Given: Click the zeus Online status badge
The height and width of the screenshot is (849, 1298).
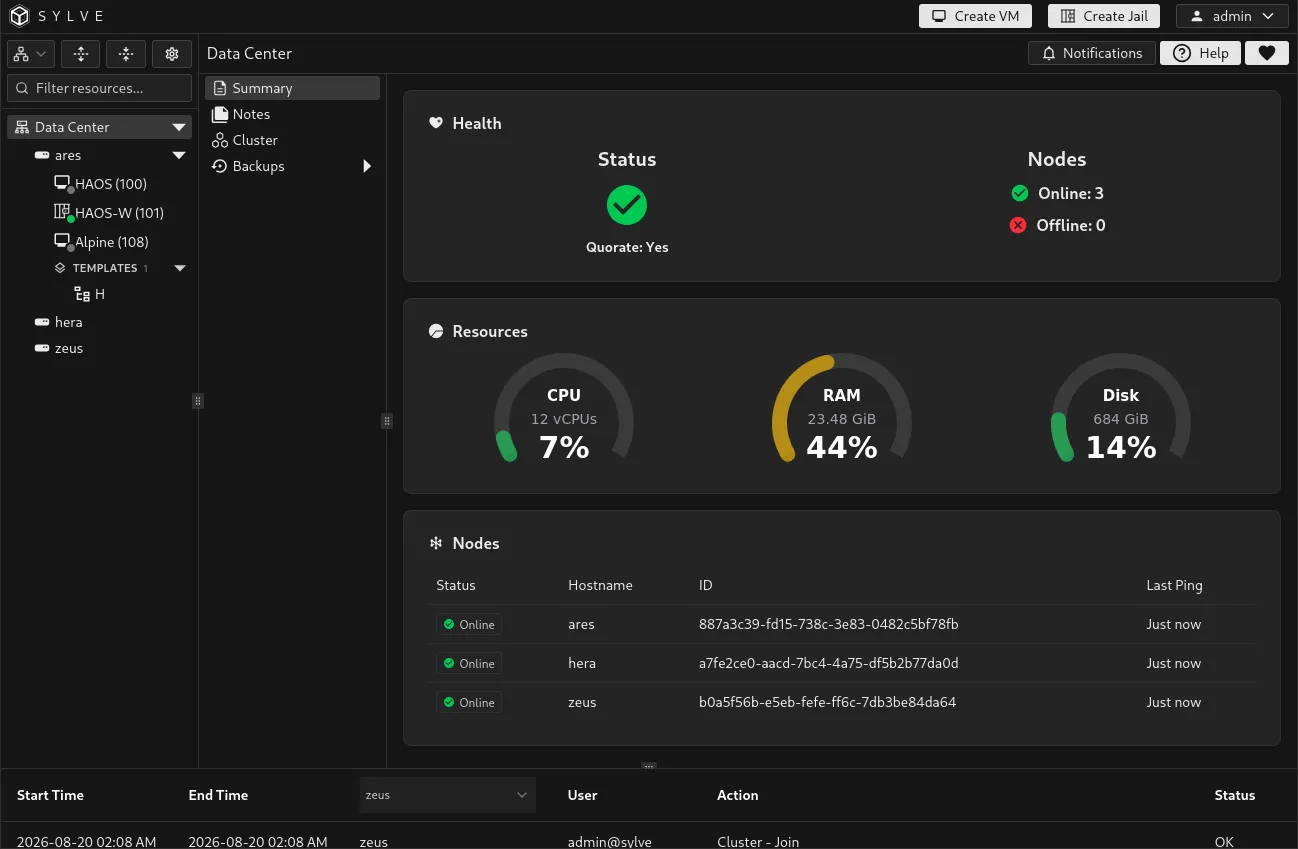Looking at the screenshot, I should (468, 702).
